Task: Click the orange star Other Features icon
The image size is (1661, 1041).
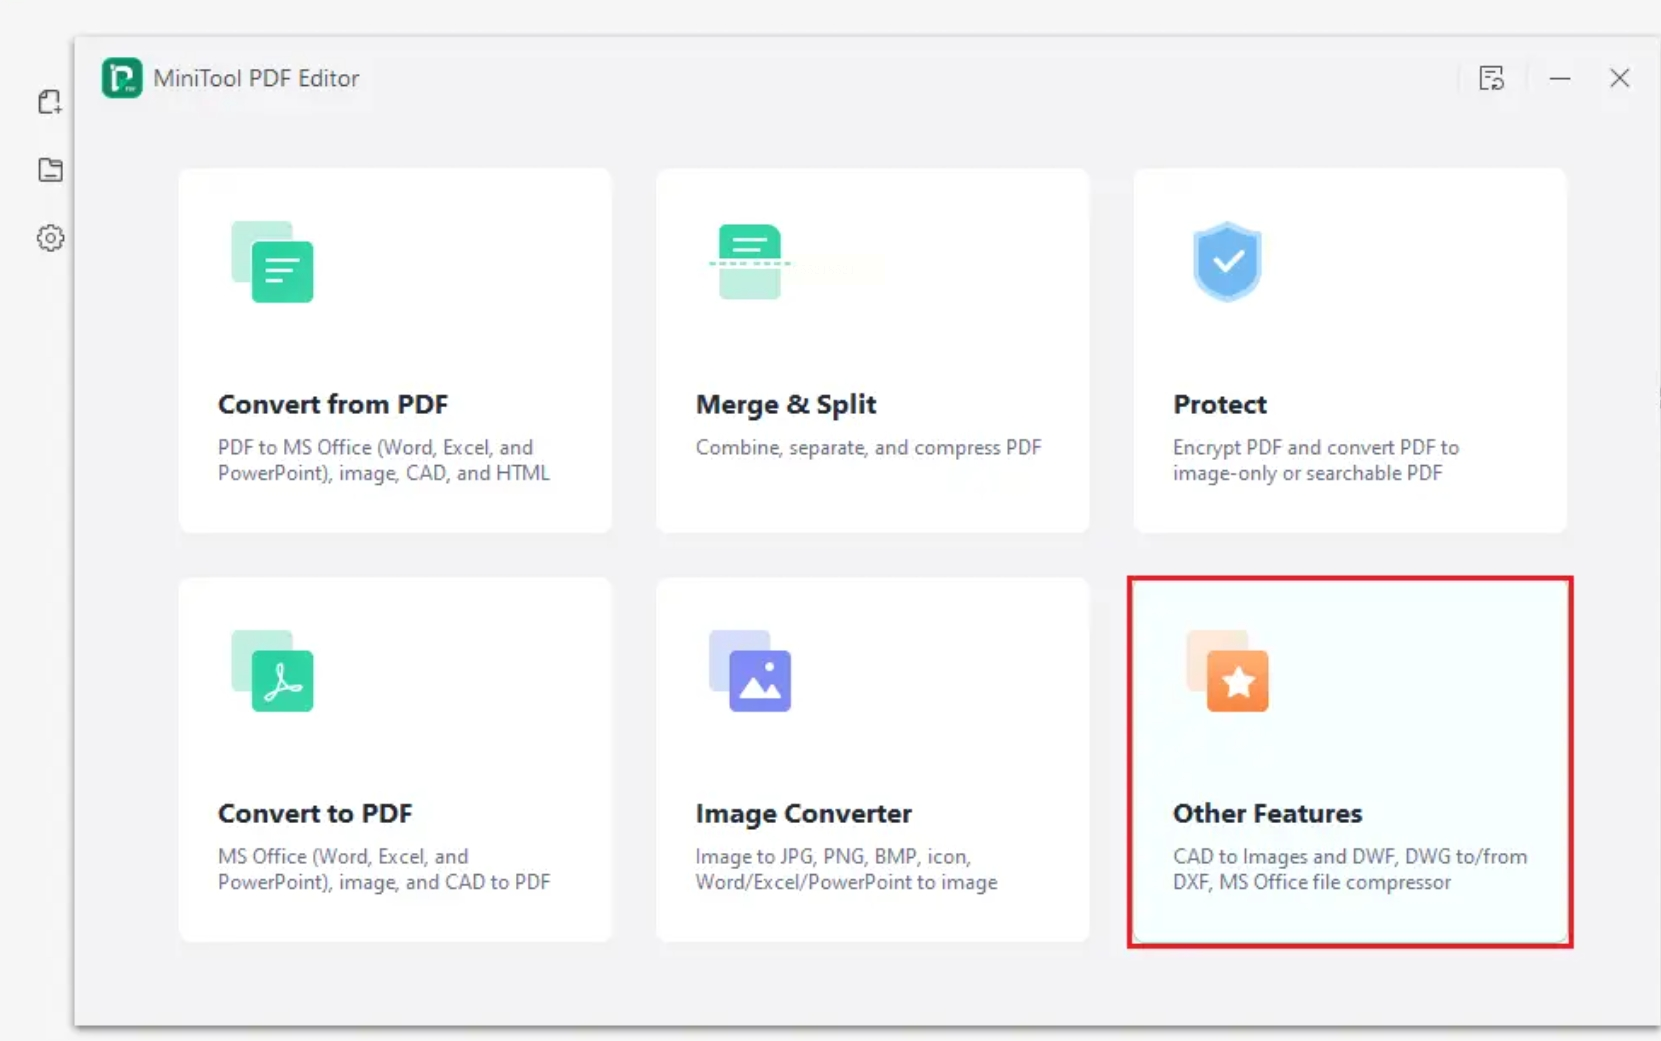Action: coord(1227,671)
